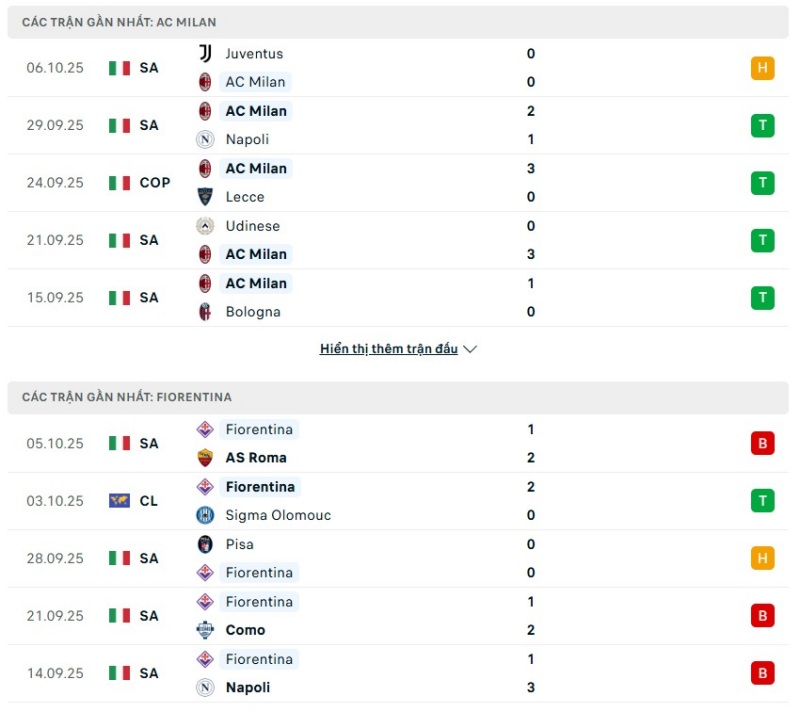Click the AC Milan crest next to Napoli match
Viewport: 800px width, 712px height.
[204, 111]
